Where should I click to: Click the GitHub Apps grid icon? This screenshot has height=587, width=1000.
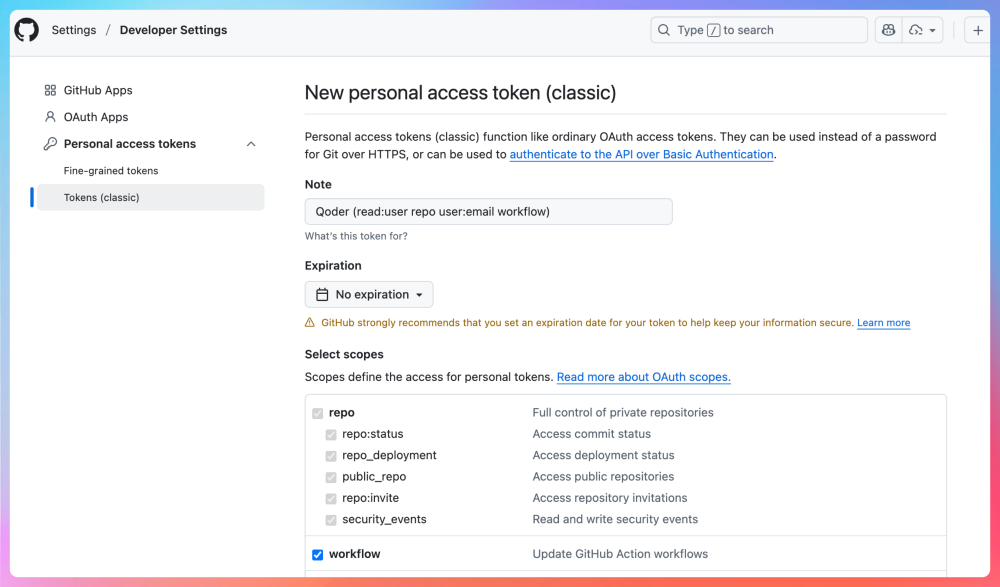pyautogui.click(x=50, y=90)
